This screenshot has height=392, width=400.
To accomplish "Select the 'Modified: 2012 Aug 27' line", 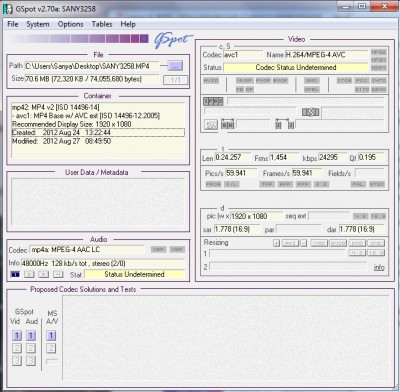I will point(98,141).
